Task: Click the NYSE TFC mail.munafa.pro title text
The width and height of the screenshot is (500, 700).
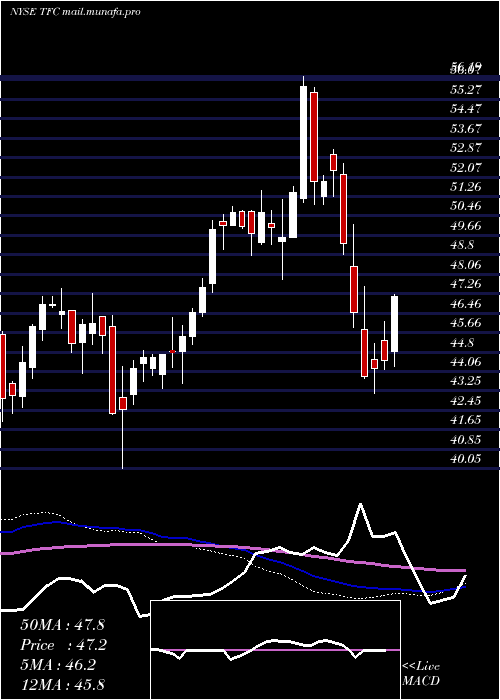Action: click(75, 12)
